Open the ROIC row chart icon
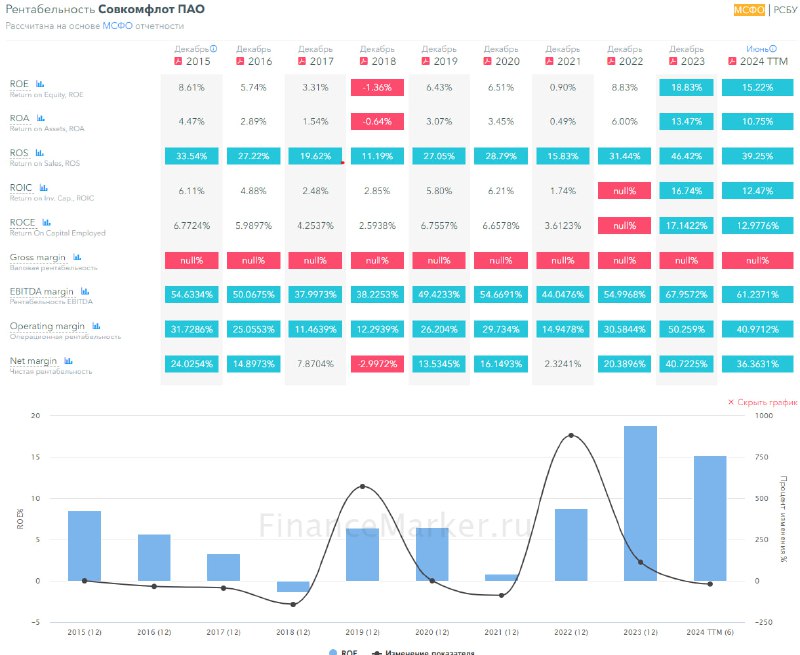The width and height of the screenshot is (800, 655). tap(43, 188)
